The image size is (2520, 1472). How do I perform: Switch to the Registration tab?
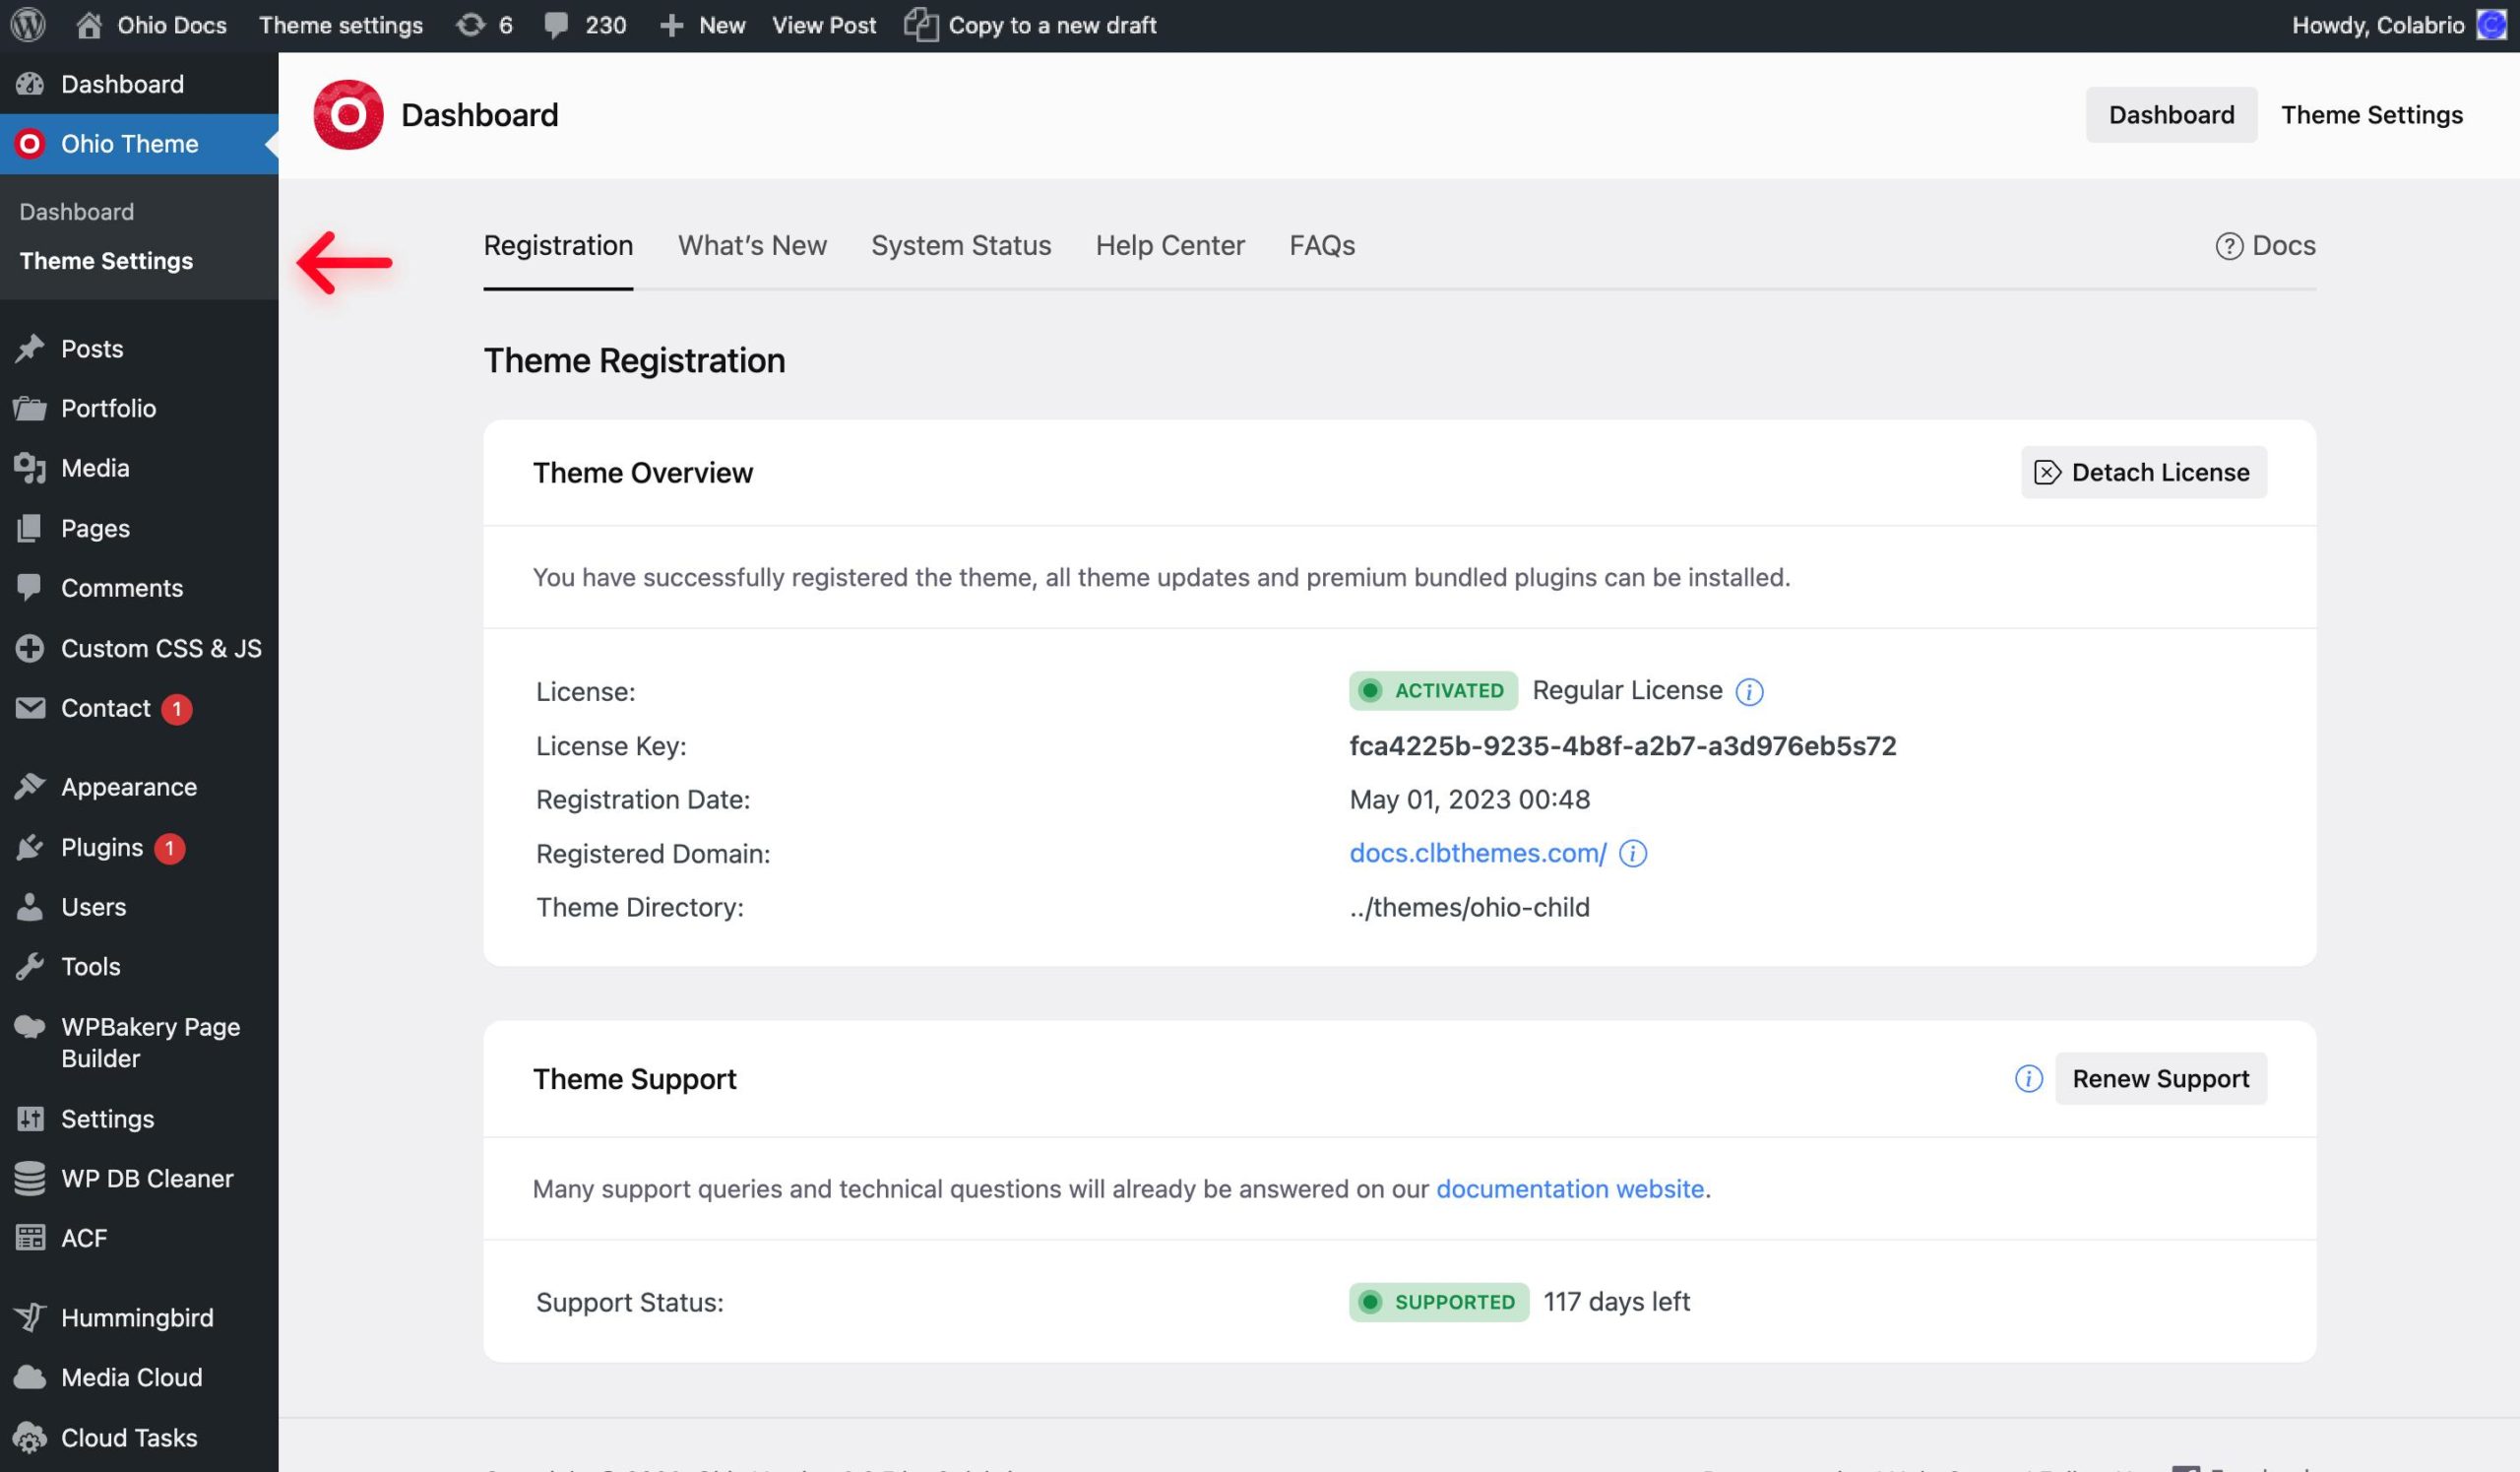click(x=558, y=245)
